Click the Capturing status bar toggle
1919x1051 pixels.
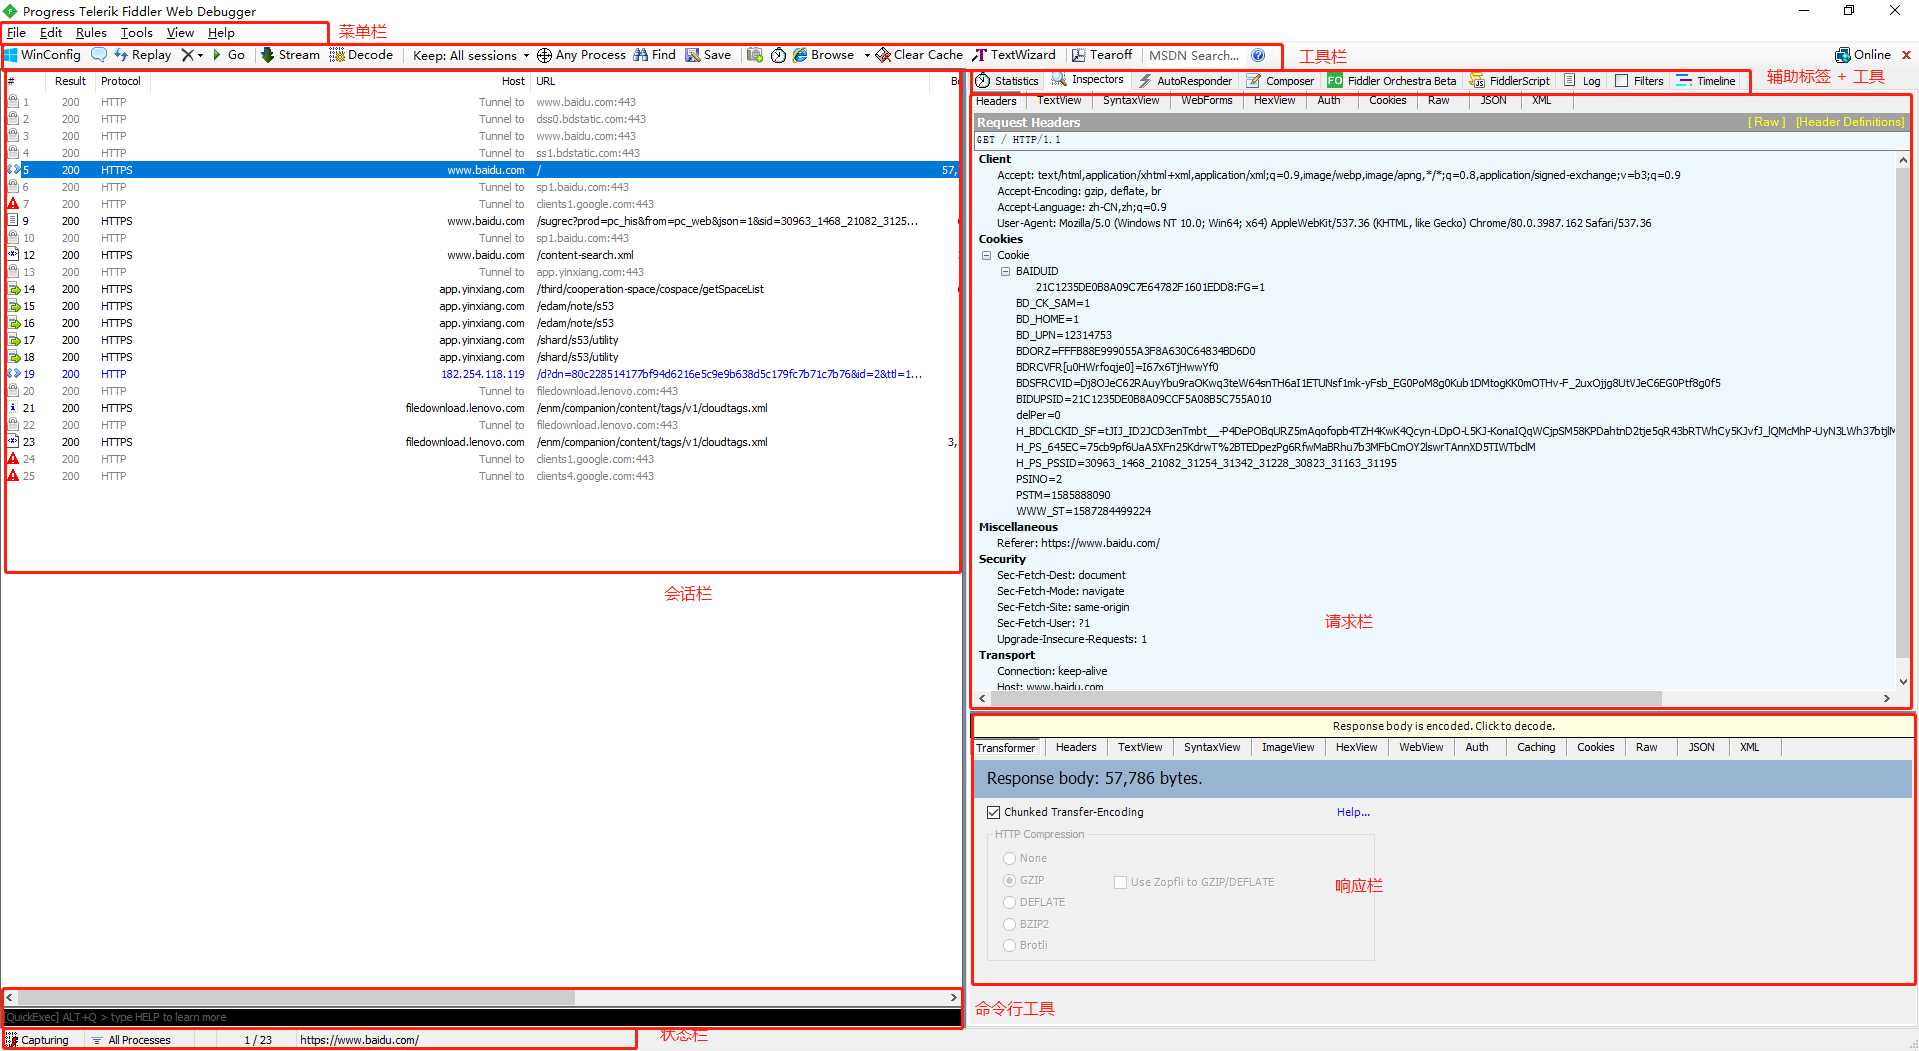click(x=38, y=1040)
